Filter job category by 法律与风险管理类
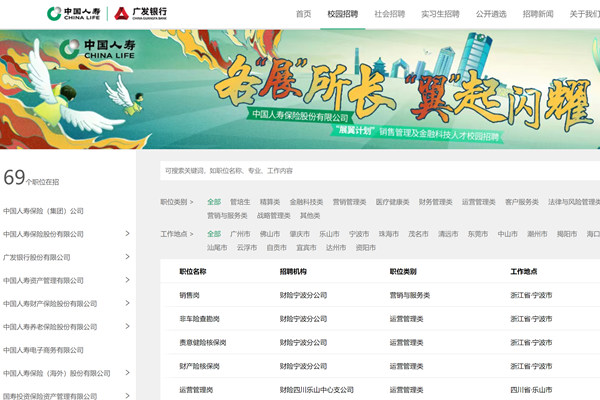The width and height of the screenshot is (600, 400). click(574, 202)
